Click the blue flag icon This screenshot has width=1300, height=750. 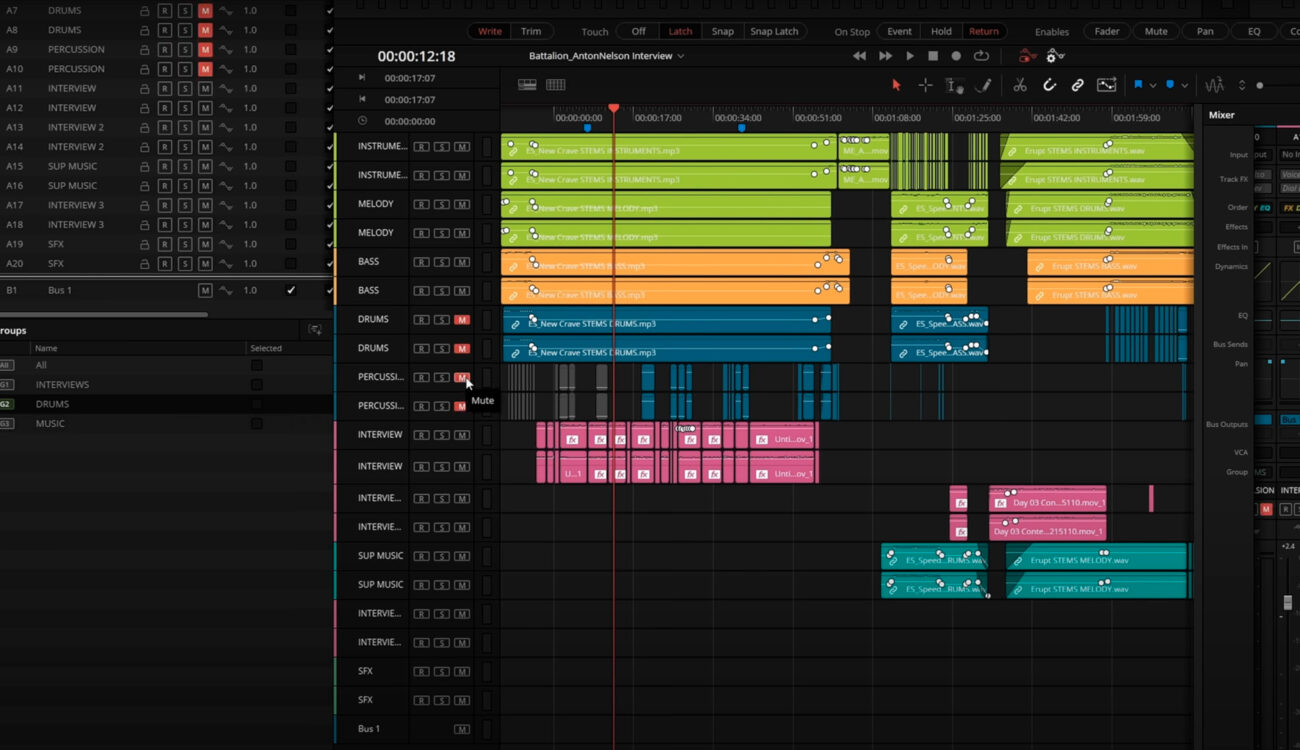(x=1138, y=85)
